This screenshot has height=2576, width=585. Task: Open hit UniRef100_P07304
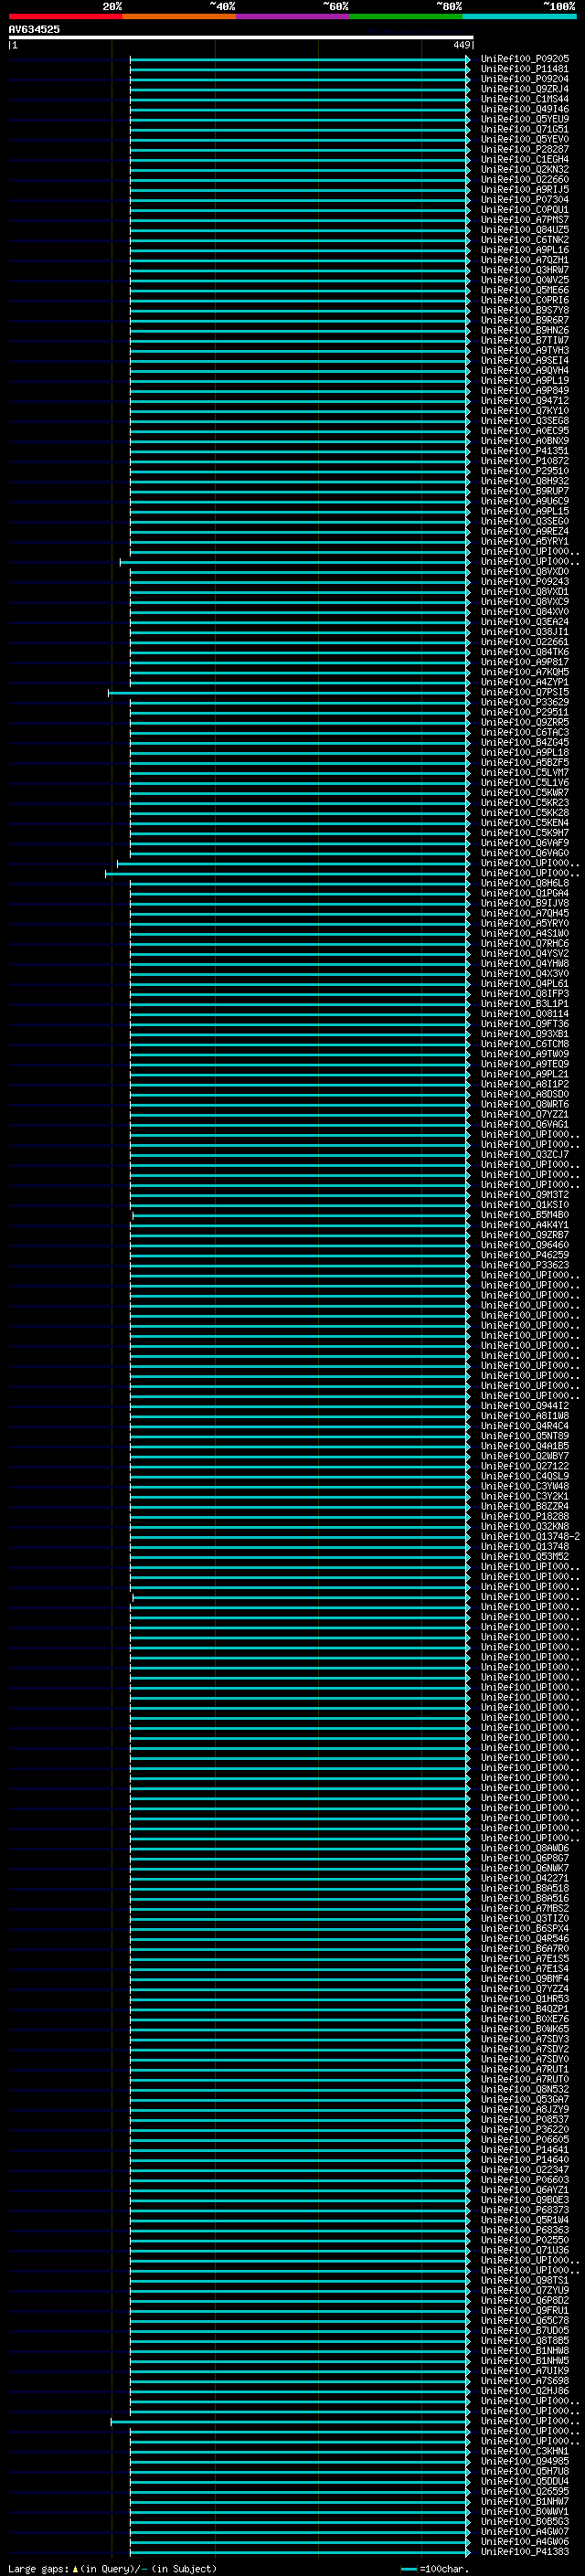click(524, 199)
